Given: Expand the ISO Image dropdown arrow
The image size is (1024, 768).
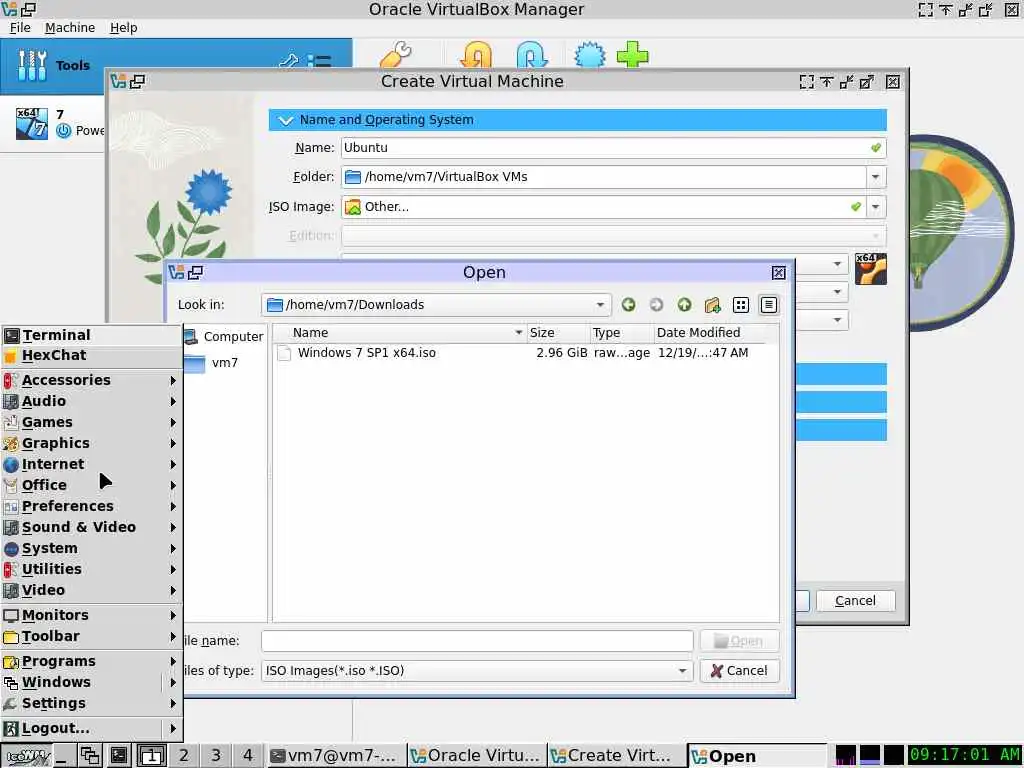Looking at the screenshot, I should [x=875, y=207].
